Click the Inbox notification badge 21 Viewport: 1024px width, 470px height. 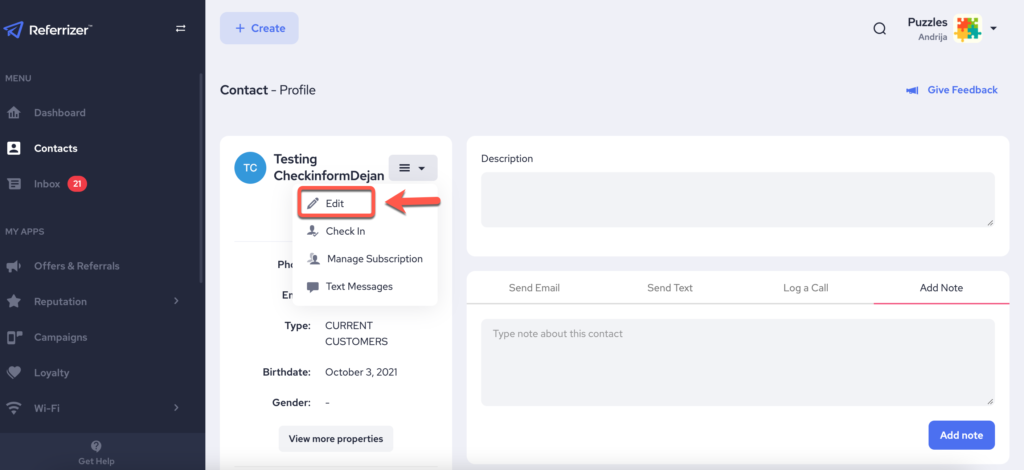pos(77,184)
